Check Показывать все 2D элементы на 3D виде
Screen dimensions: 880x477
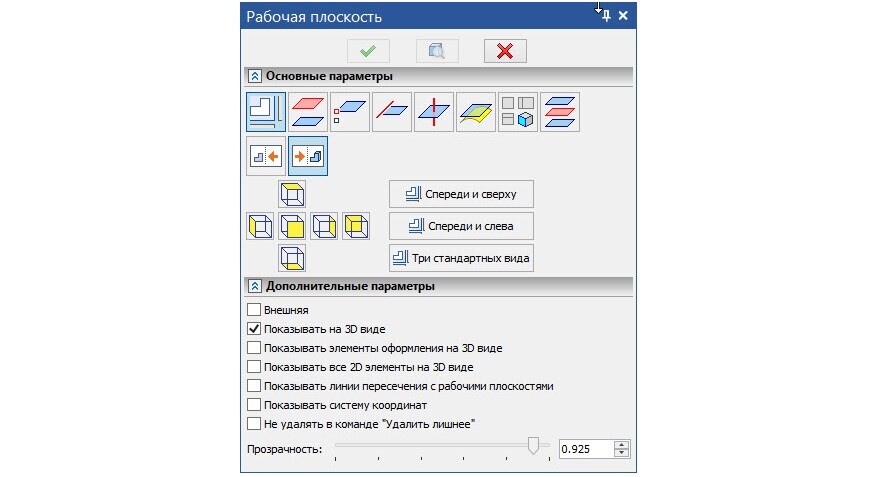254,367
